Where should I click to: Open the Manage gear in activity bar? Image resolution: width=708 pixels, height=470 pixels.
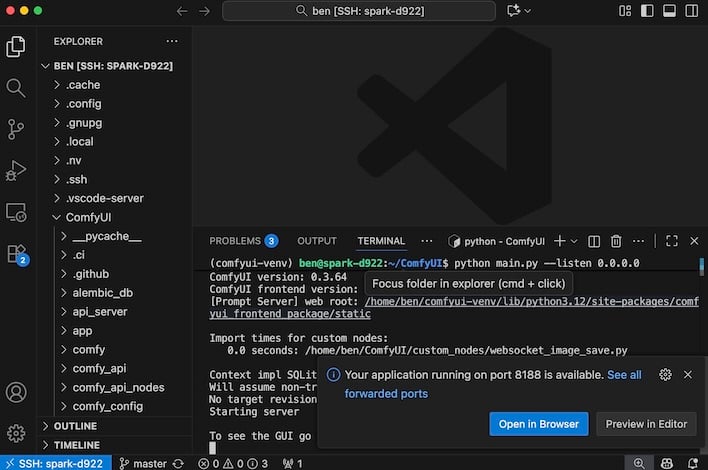click(x=16, y=433)
